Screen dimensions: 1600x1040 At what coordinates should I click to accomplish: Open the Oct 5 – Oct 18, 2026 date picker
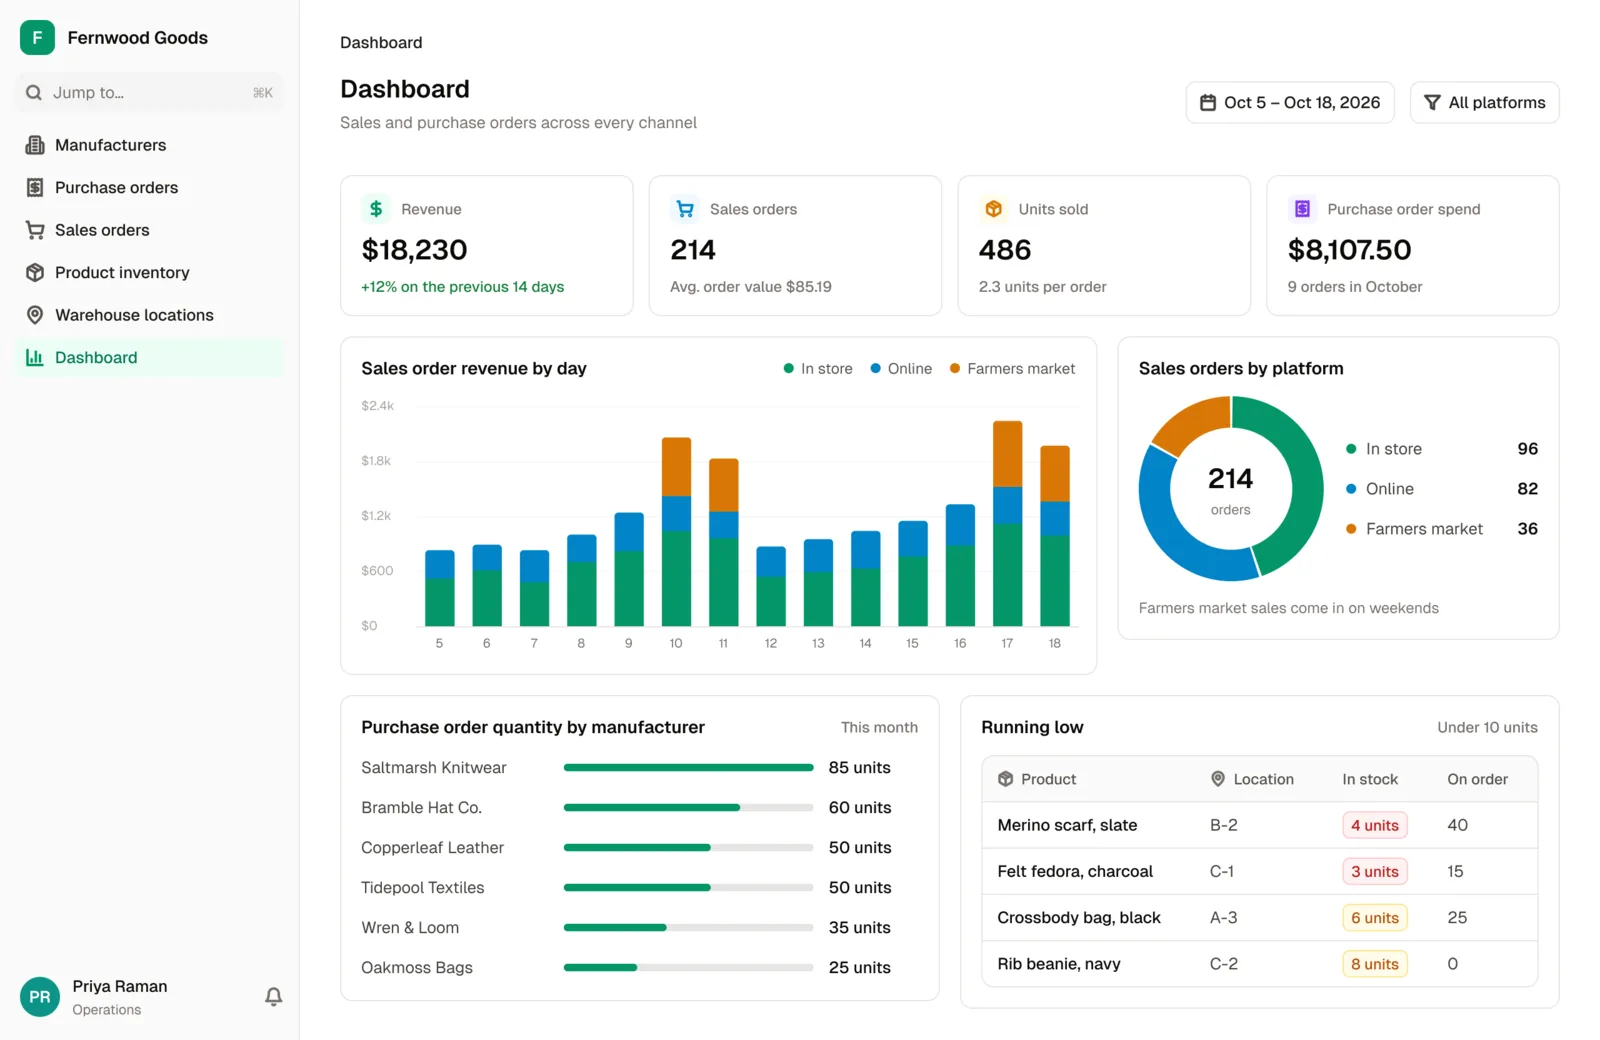coord(1290,103)
